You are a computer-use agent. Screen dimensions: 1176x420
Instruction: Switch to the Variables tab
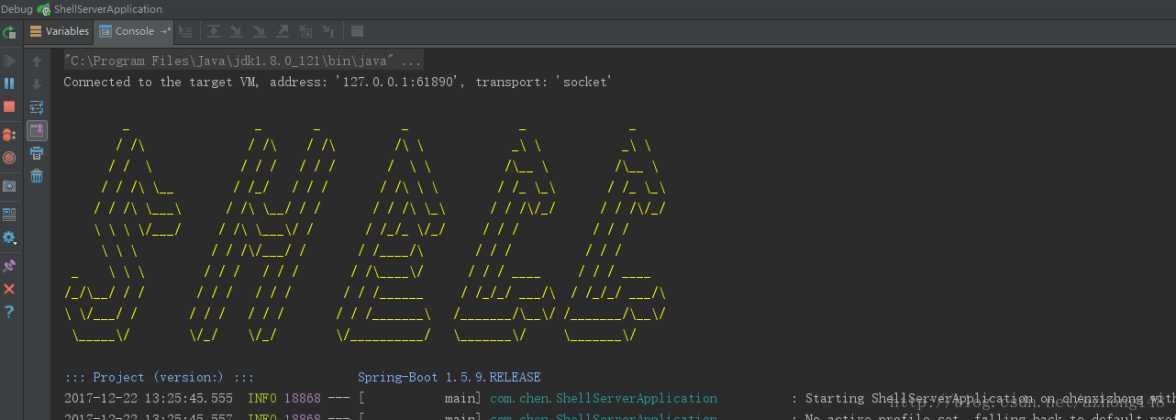(x=59, y=32)
